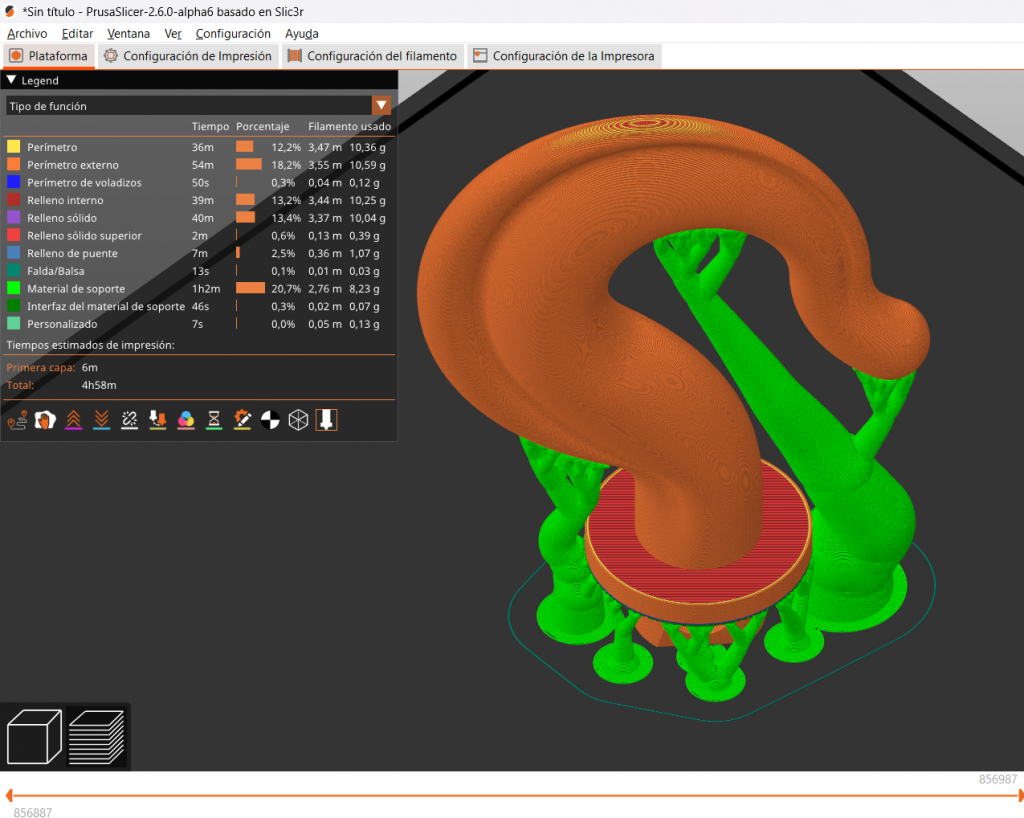Toggle wipe moves icon in legend

44,421
